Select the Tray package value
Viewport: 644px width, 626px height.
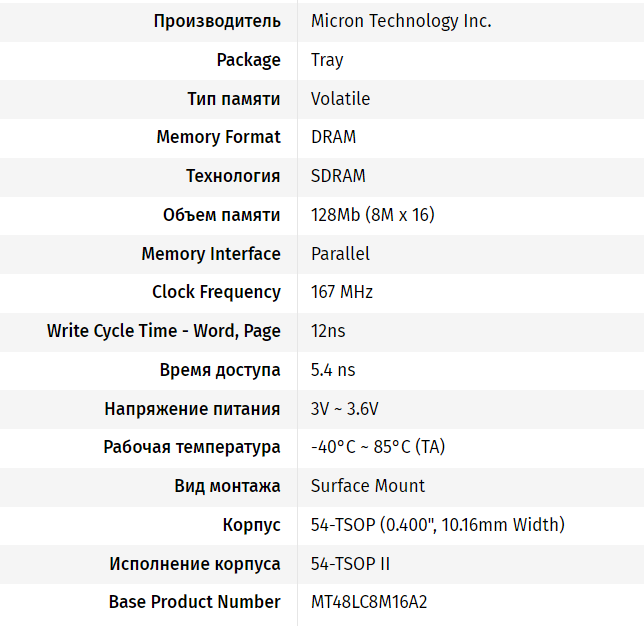[x=327, y=60]
